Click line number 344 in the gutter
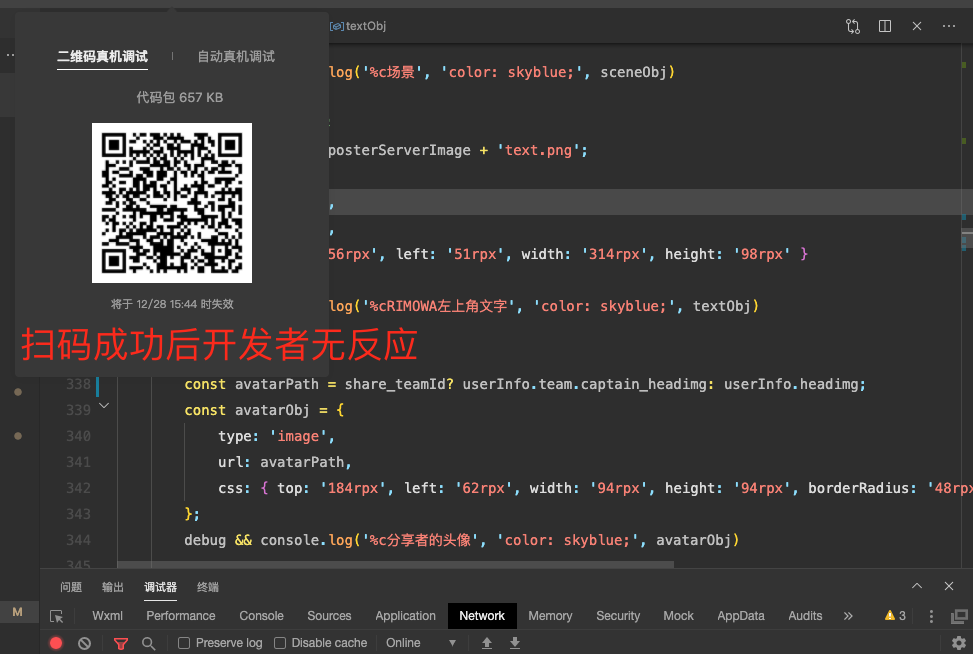This screenshot has height=654, width=973. [78, 540]
